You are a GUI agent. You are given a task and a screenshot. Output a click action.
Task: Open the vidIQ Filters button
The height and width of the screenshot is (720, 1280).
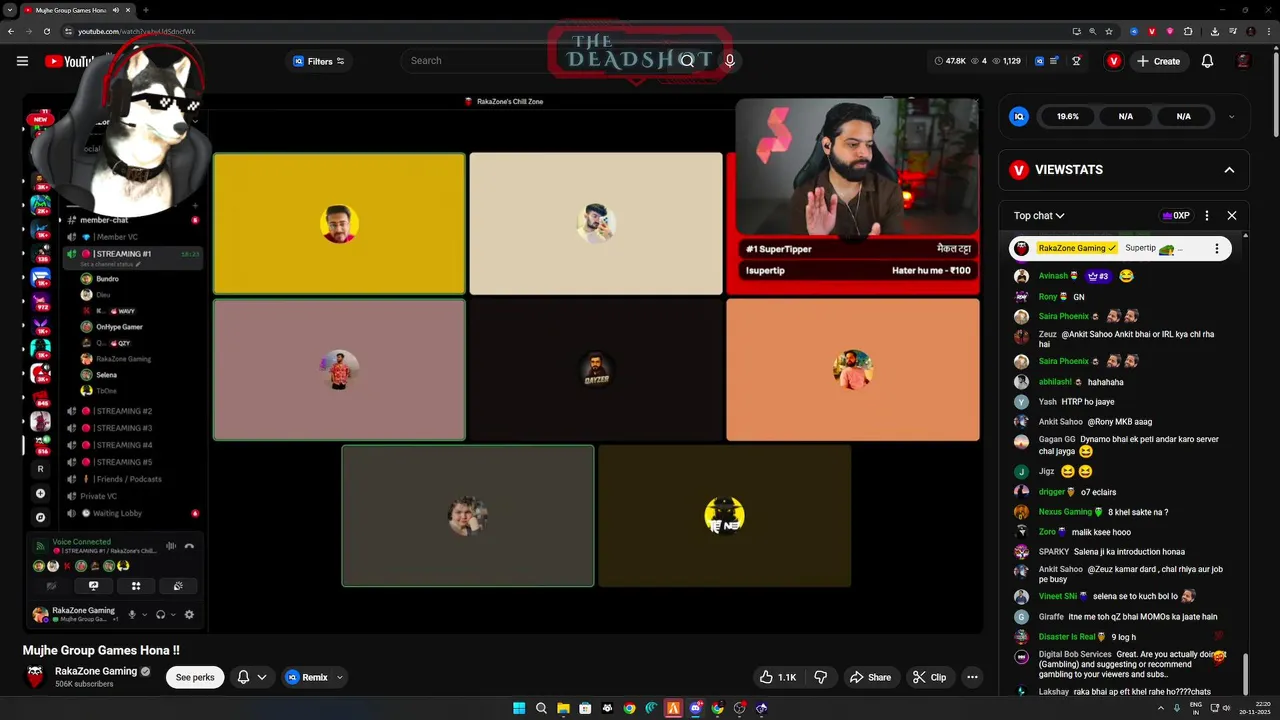pos(319,61)
